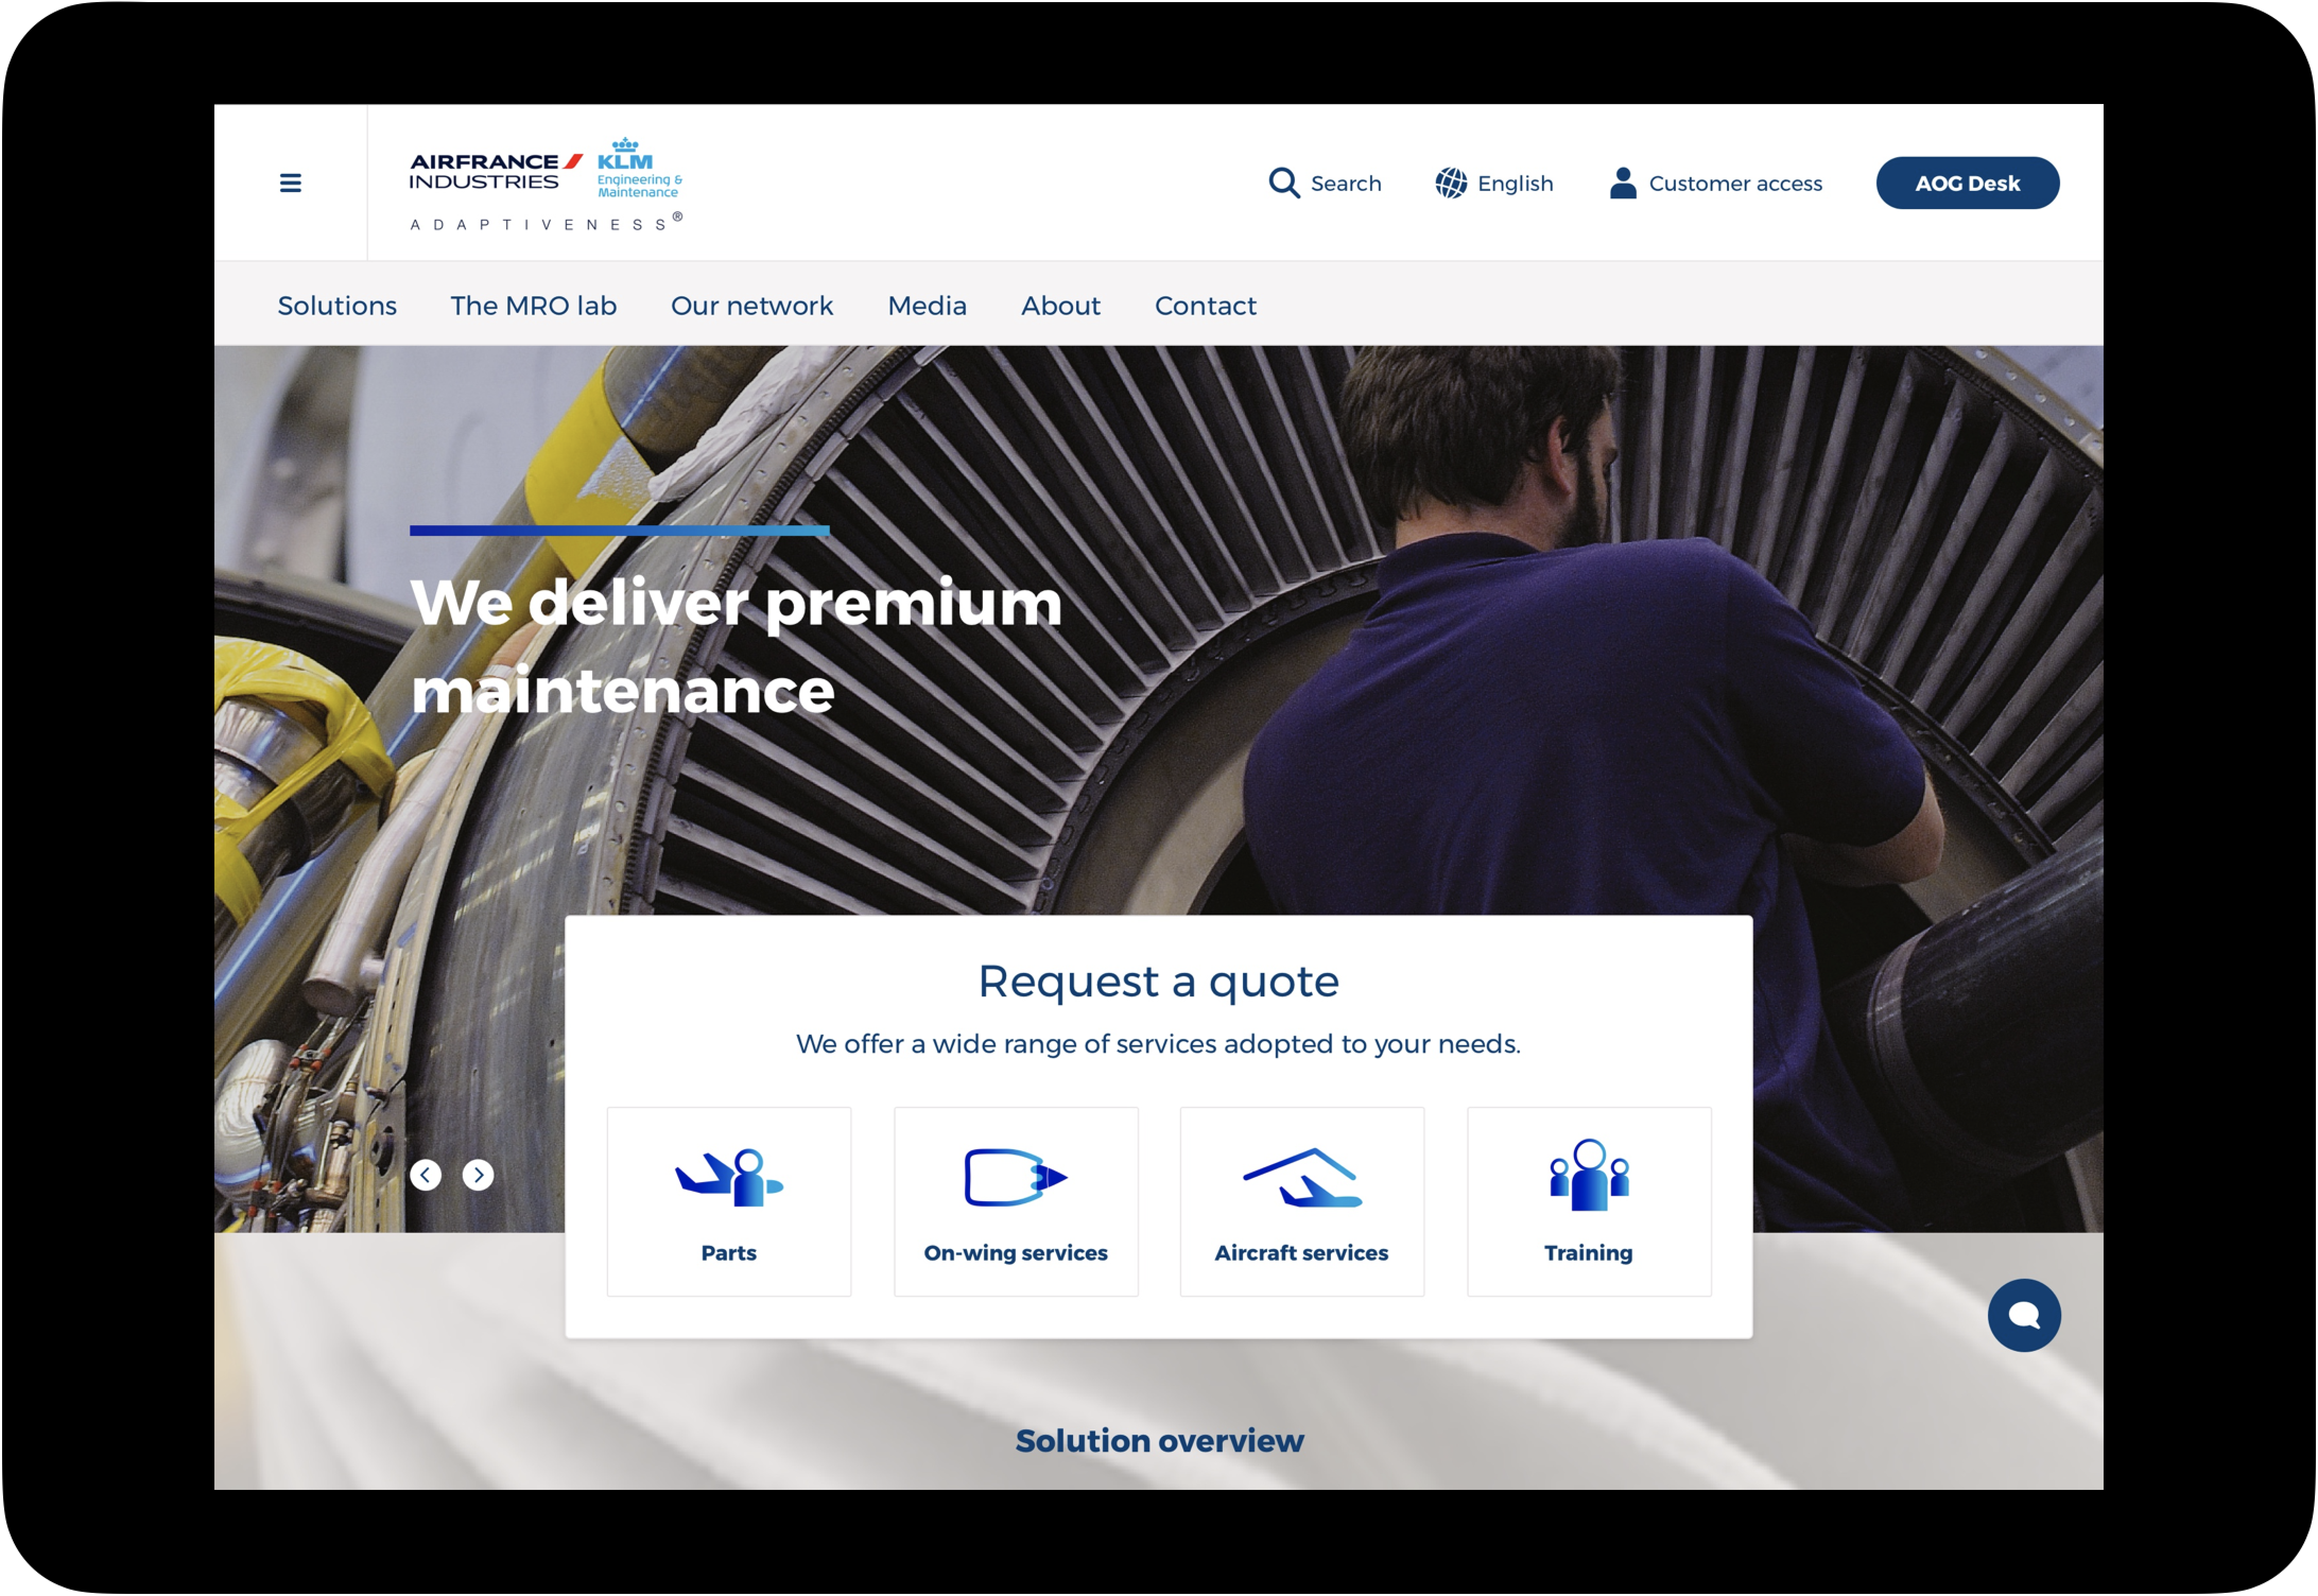The width and height of the screenshot is (2318, 1596).
Task: Click the globe language icon
Action: 1450,183
